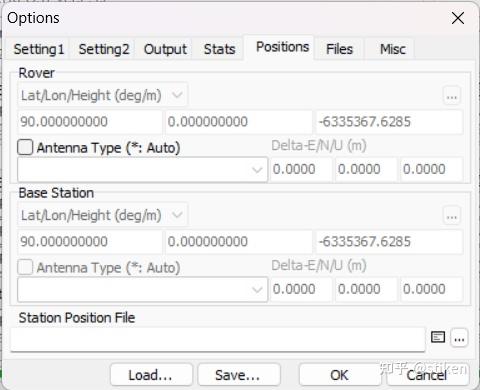Click Rover Delta-E field
This screenshot has height=390, width=480.
(301, 170)
